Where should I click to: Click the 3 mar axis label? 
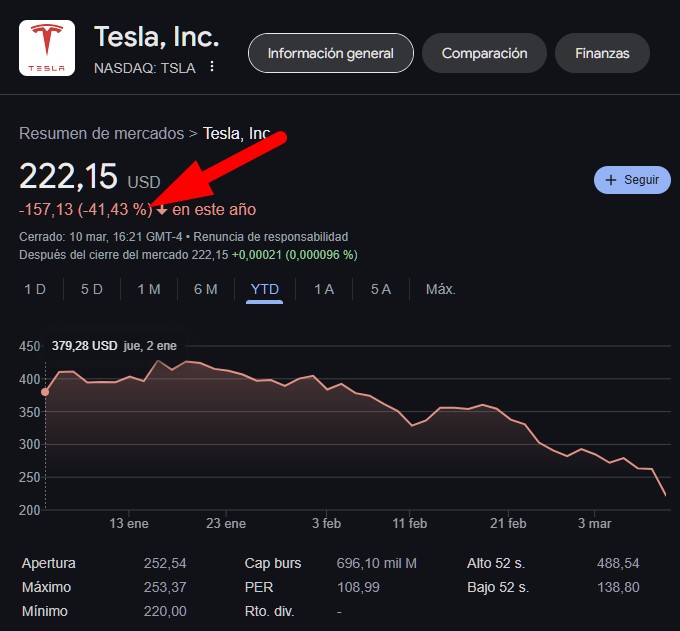coord(595,523)
